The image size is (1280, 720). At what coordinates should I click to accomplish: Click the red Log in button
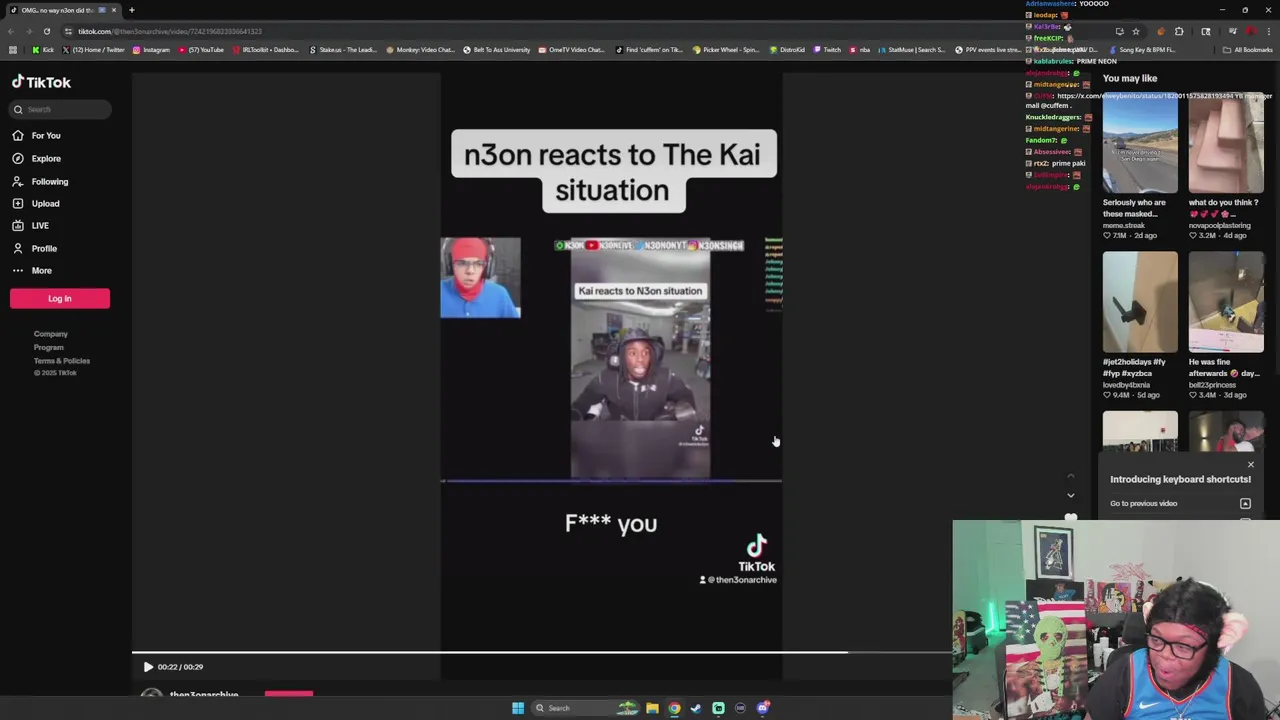click(60, 298)
